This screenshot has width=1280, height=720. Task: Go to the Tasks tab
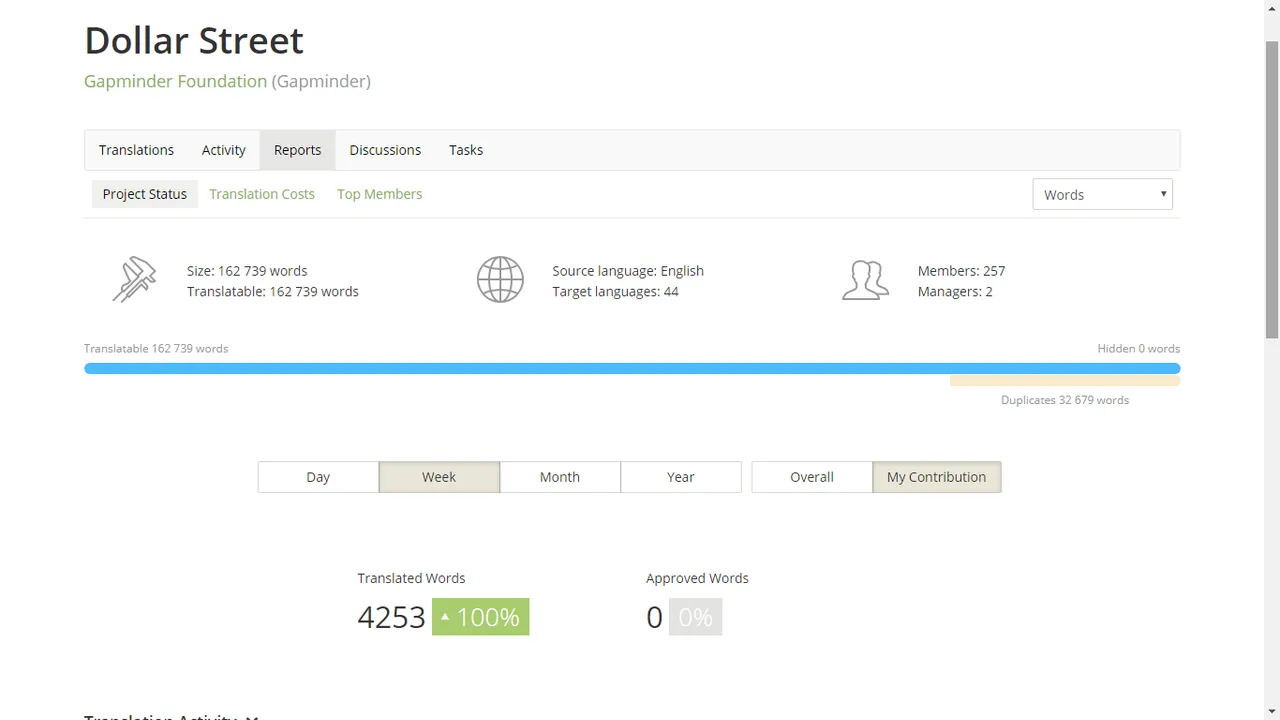[x=466, y=150]
